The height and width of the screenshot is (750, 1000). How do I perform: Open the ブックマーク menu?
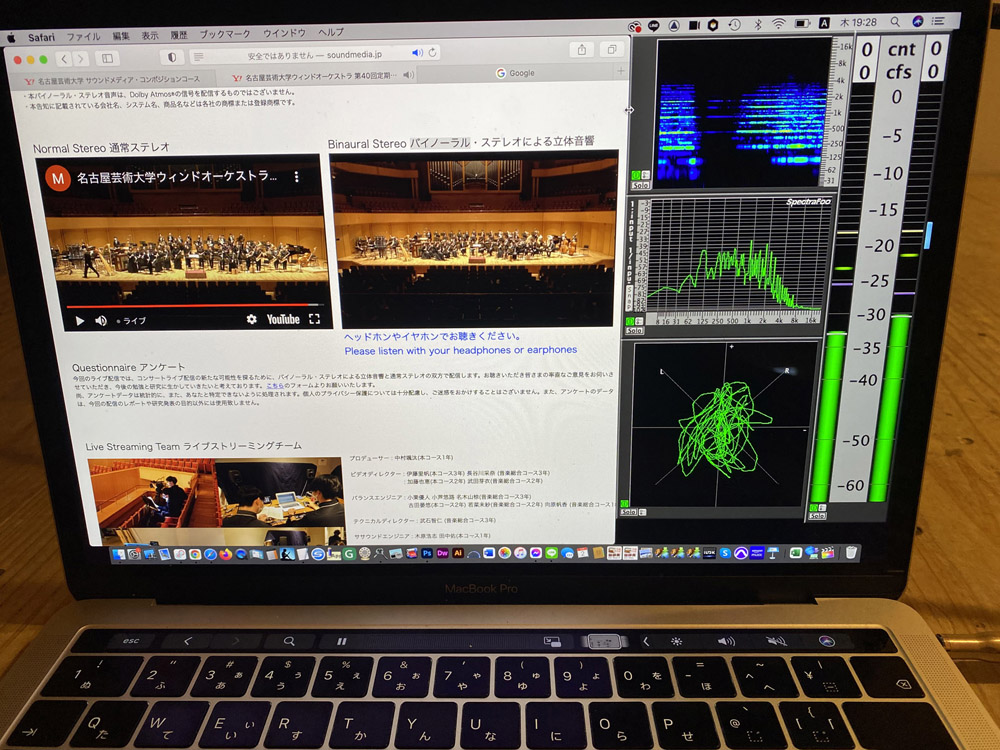(224, 33)
